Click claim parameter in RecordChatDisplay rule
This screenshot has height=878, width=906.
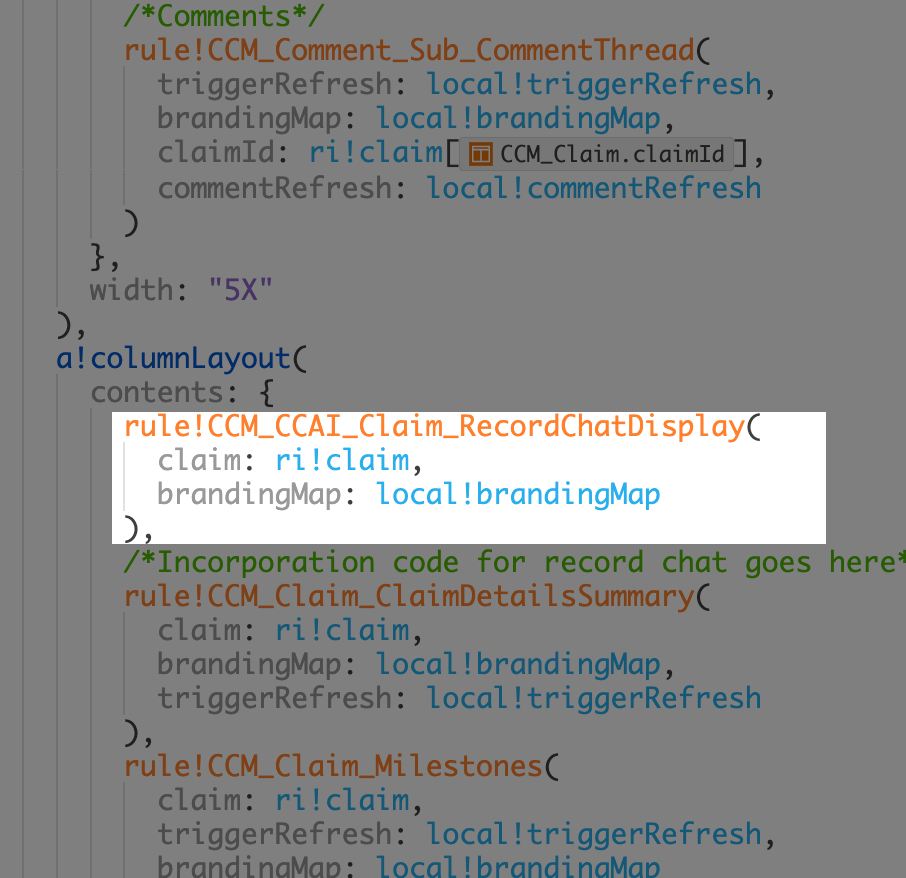click(199, 460)
